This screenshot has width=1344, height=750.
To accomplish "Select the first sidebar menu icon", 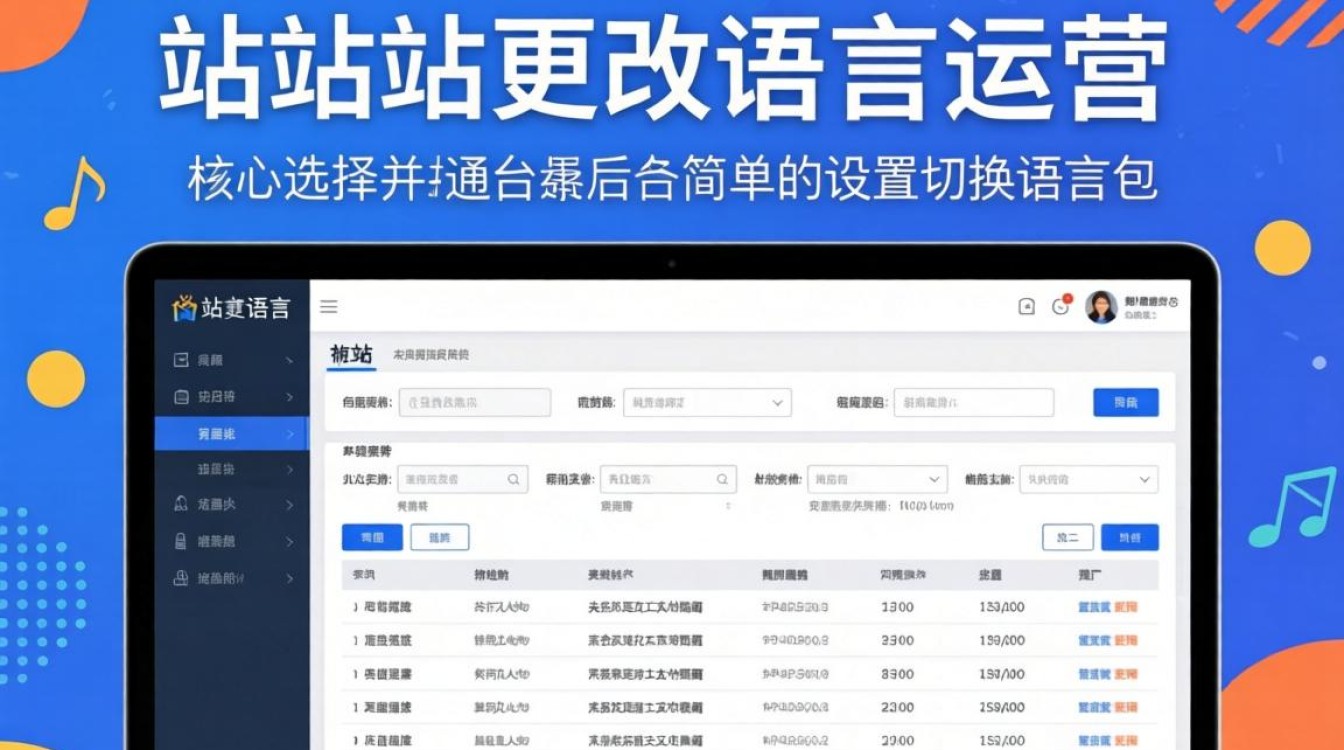I will [x=182, y=358].
